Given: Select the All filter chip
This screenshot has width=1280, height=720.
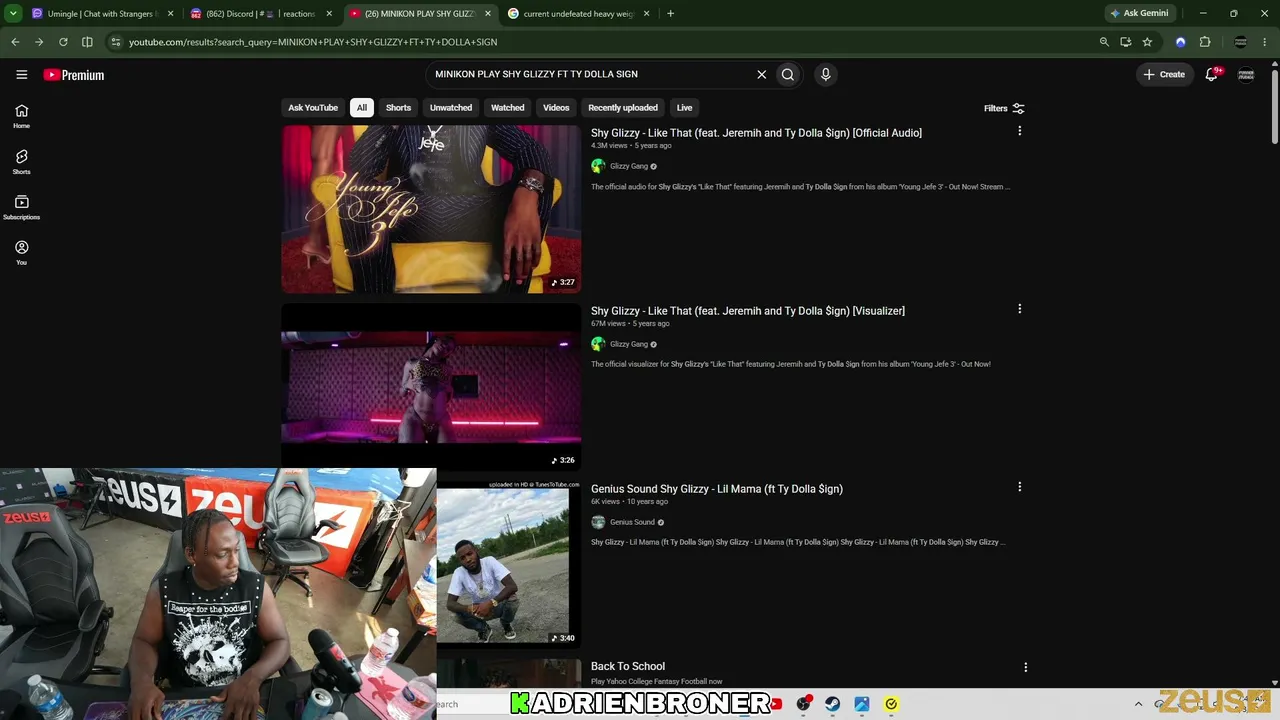Looking at the screenshot, I should pos(362,108).
